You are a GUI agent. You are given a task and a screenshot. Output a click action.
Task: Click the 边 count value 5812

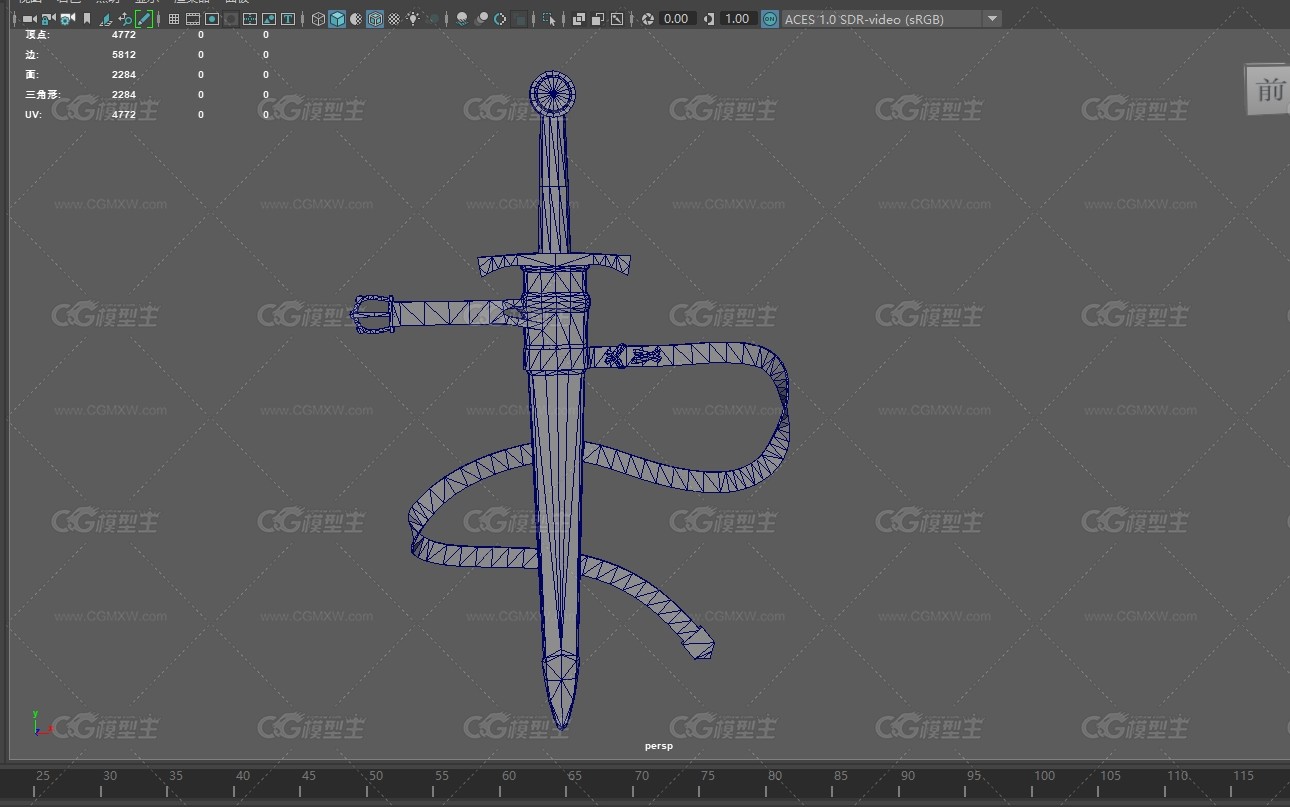point(124,55)
